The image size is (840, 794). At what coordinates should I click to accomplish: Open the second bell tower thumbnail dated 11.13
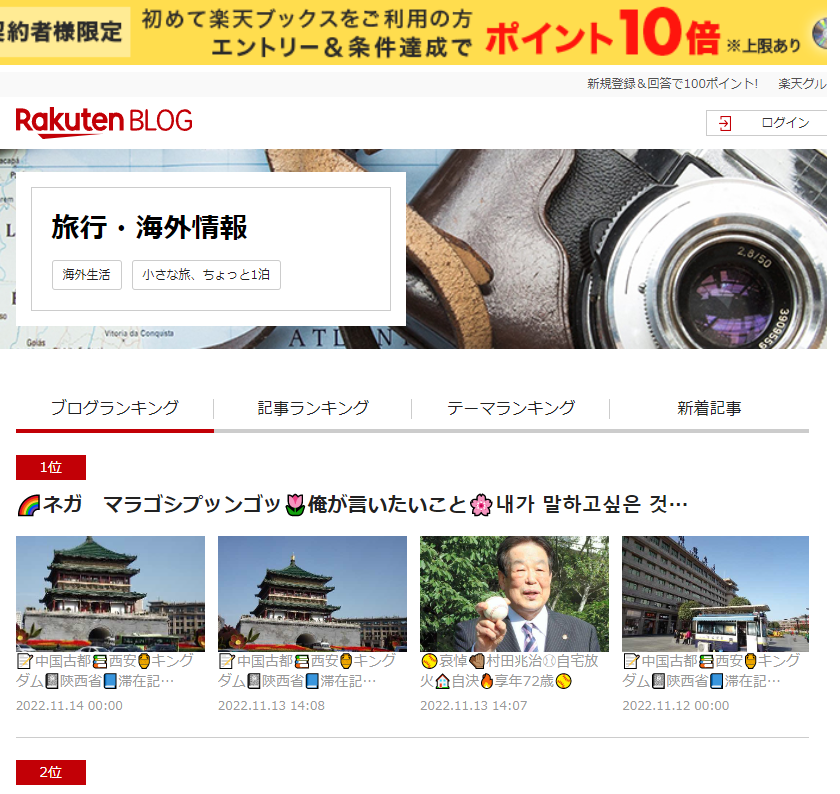coord(312,594)
